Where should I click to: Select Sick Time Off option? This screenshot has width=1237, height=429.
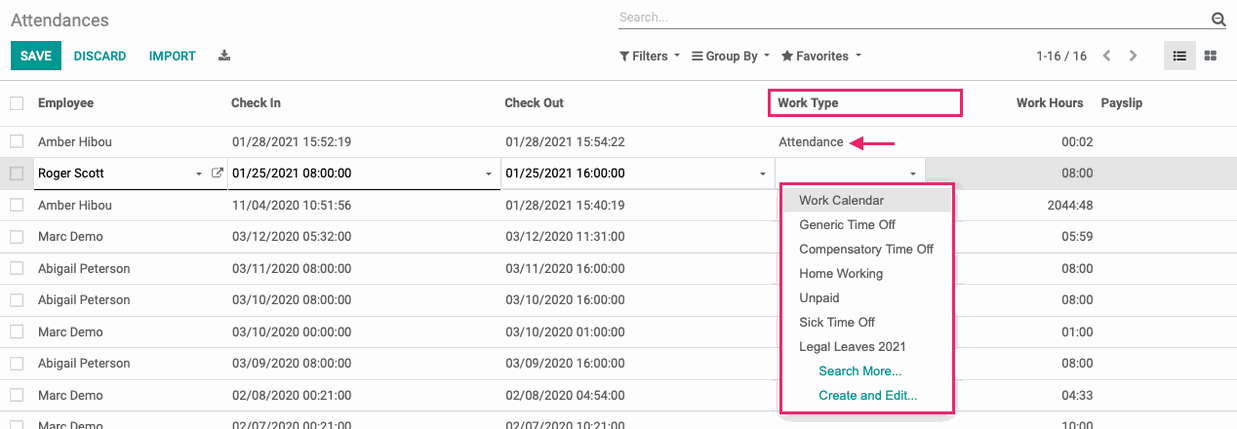point(837,322)
